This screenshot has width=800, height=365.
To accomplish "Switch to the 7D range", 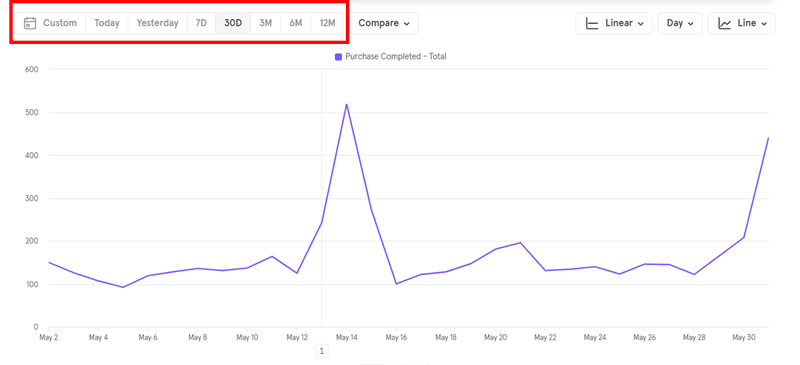I will 201,23.
